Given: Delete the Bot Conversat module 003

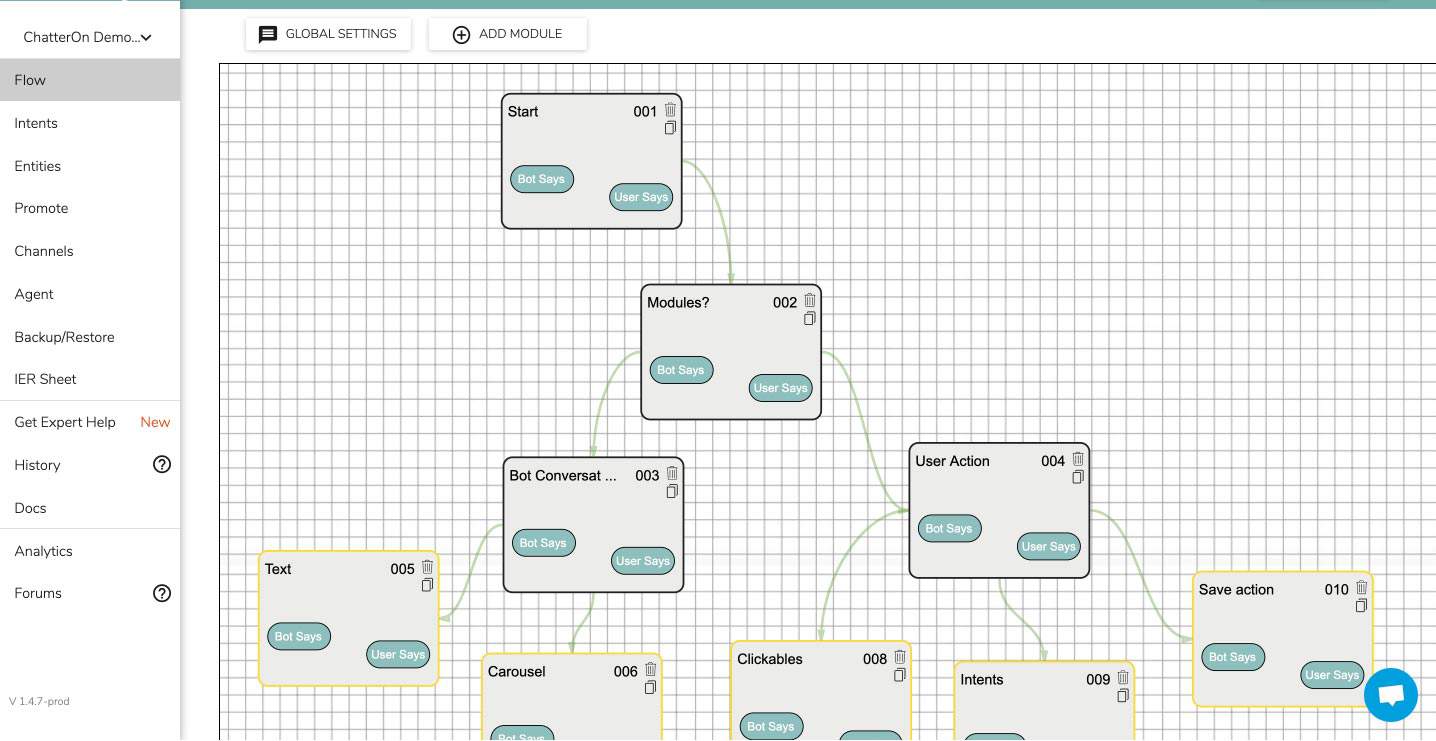Looking at the screenshot, I should pyautogui.click(x=672, y=473).
